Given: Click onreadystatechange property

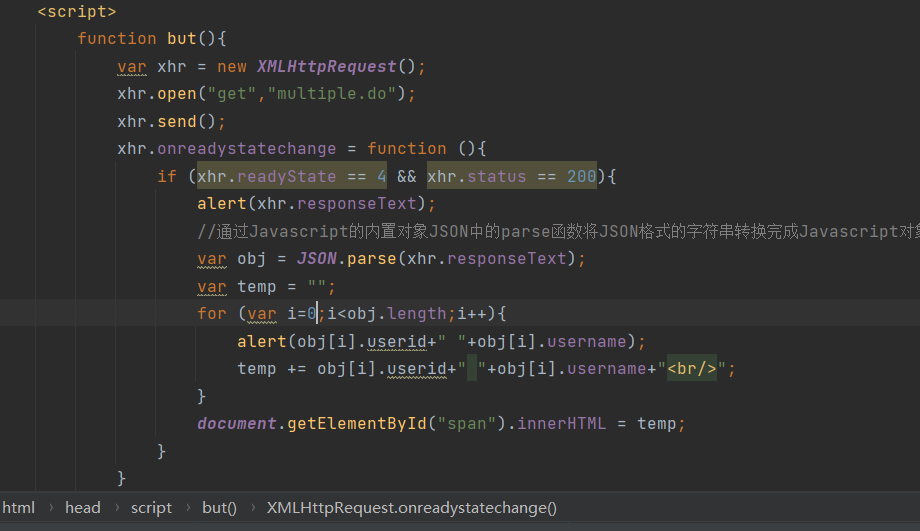Looking at the screenshot, I should (246, 148).
